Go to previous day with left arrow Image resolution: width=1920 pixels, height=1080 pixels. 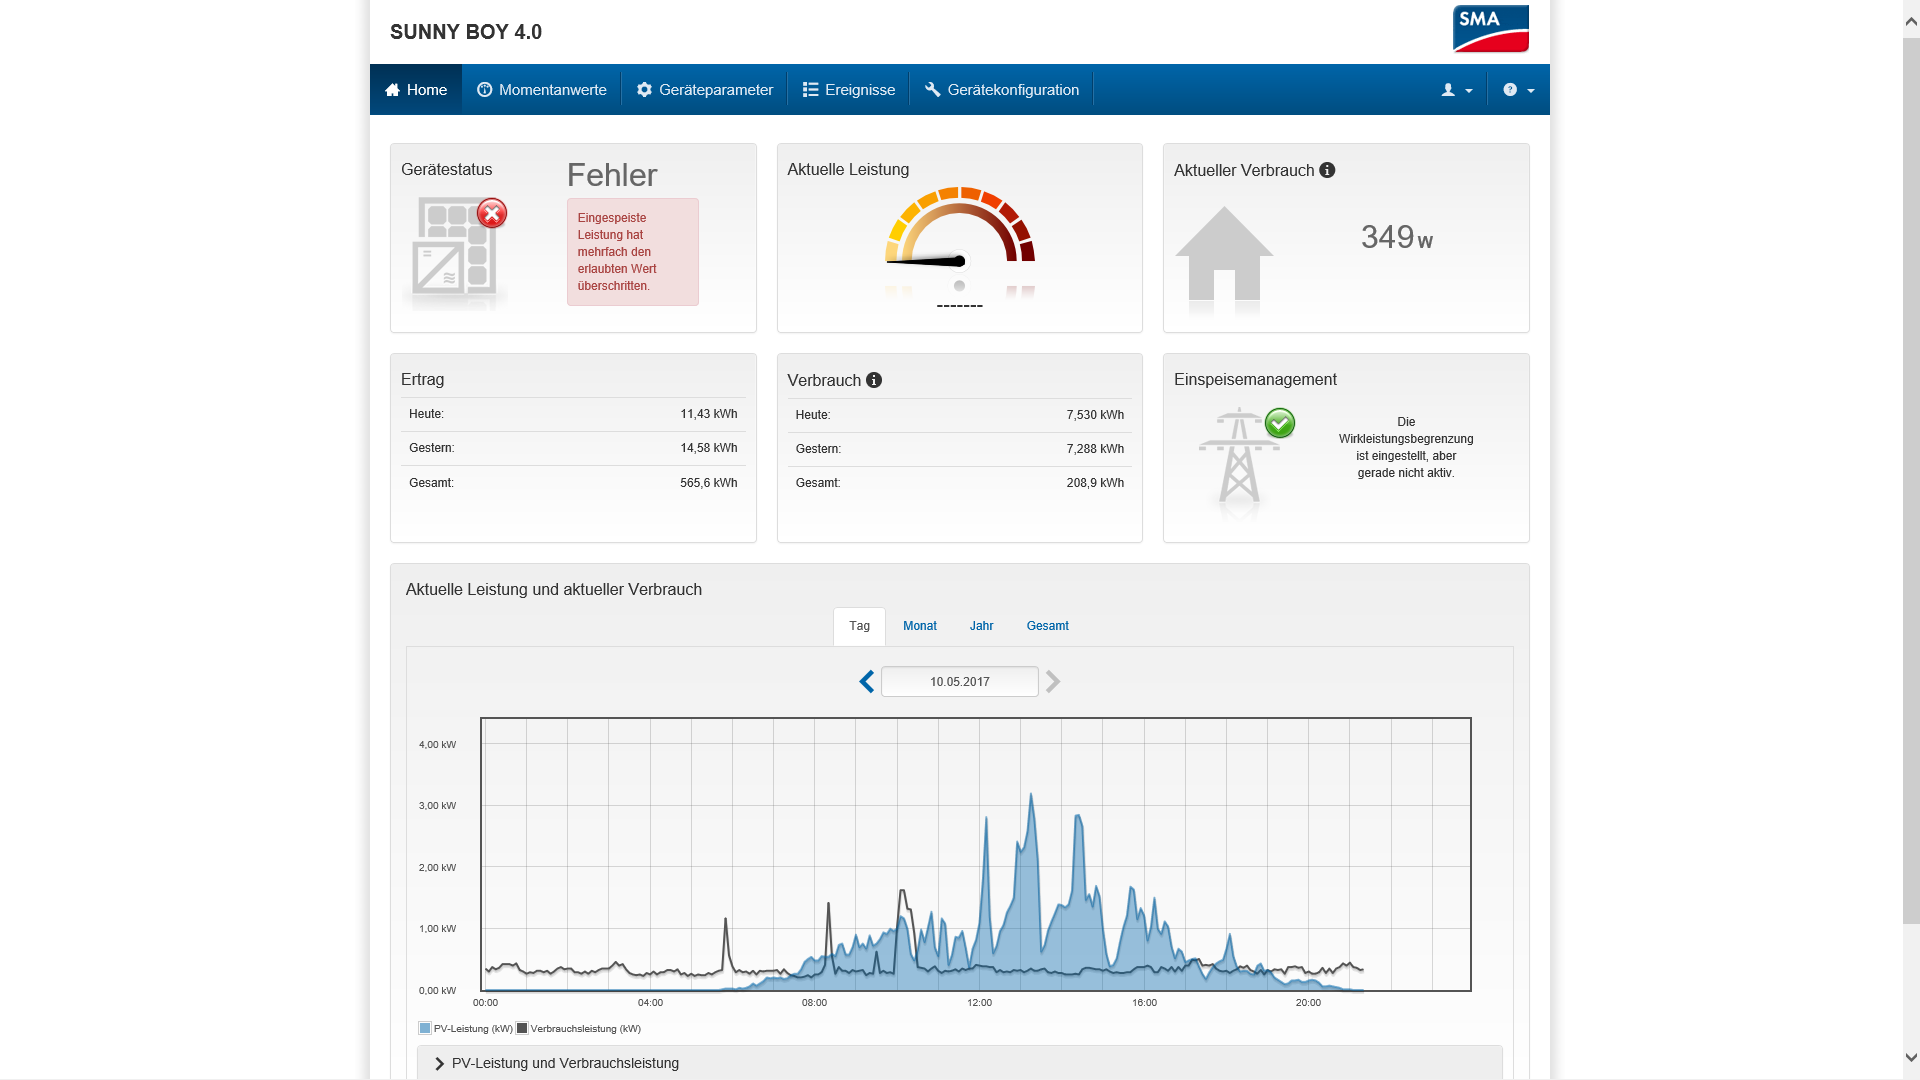(x=866, y=682)
